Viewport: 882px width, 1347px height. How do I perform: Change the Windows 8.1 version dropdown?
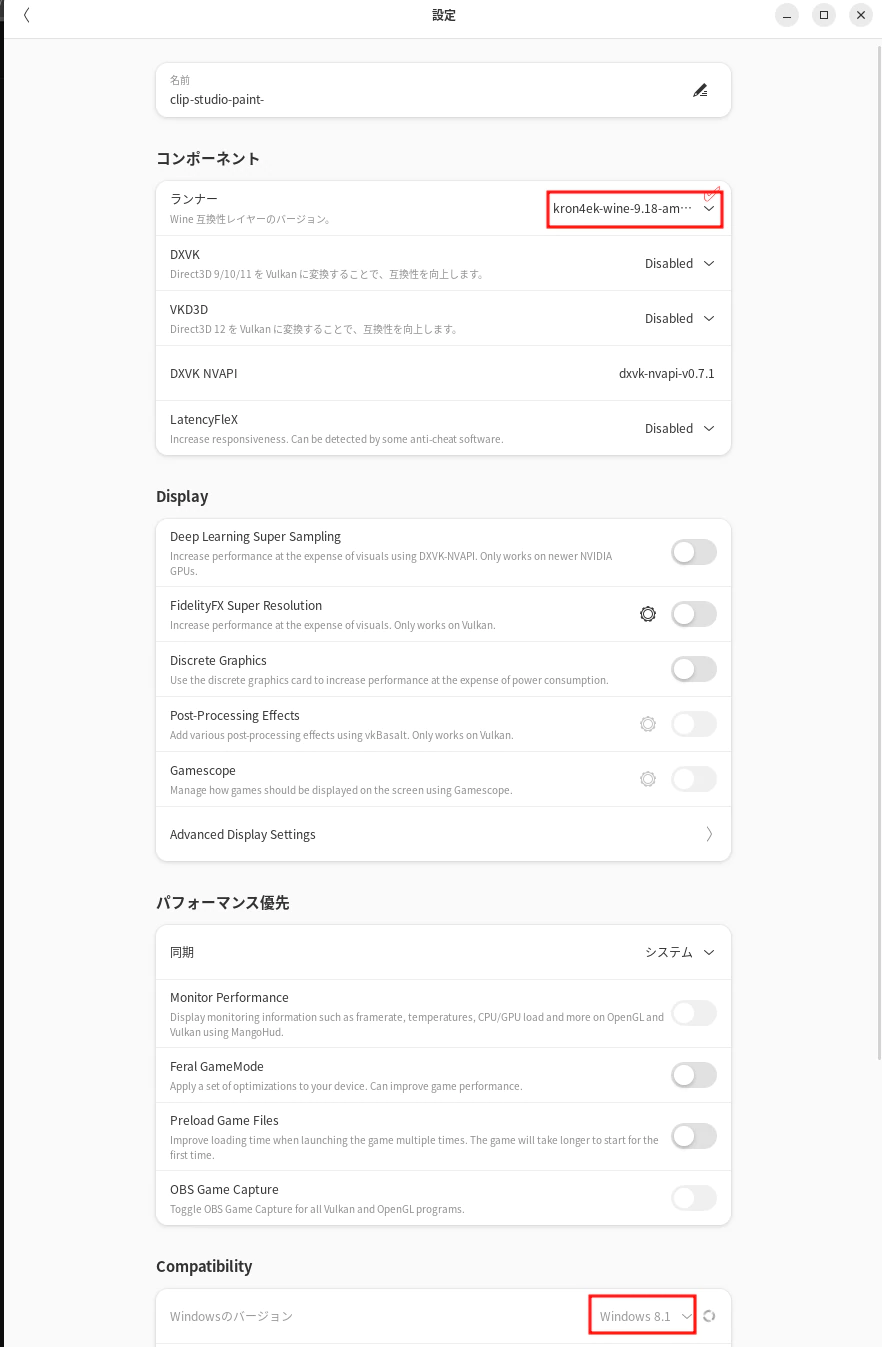[644, 1316]
